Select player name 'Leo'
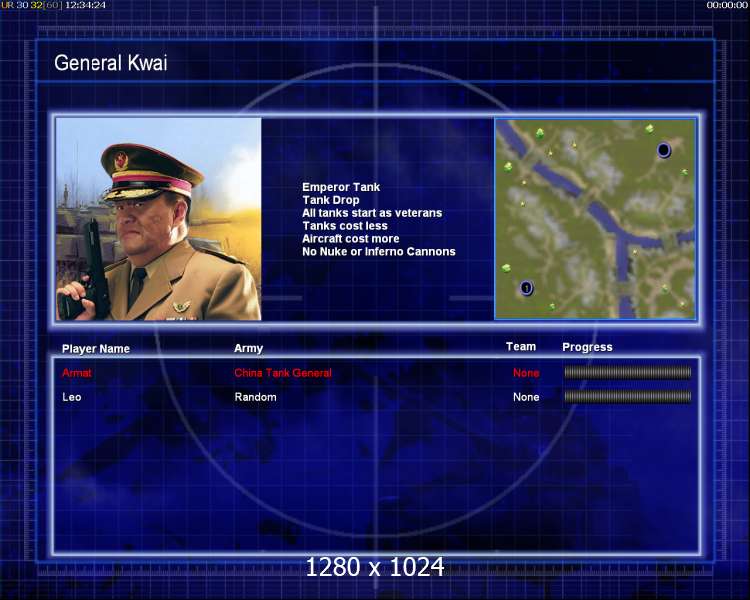Image resolution: width=750 pixels, height=600 pixels. click(x=72, y=397)
